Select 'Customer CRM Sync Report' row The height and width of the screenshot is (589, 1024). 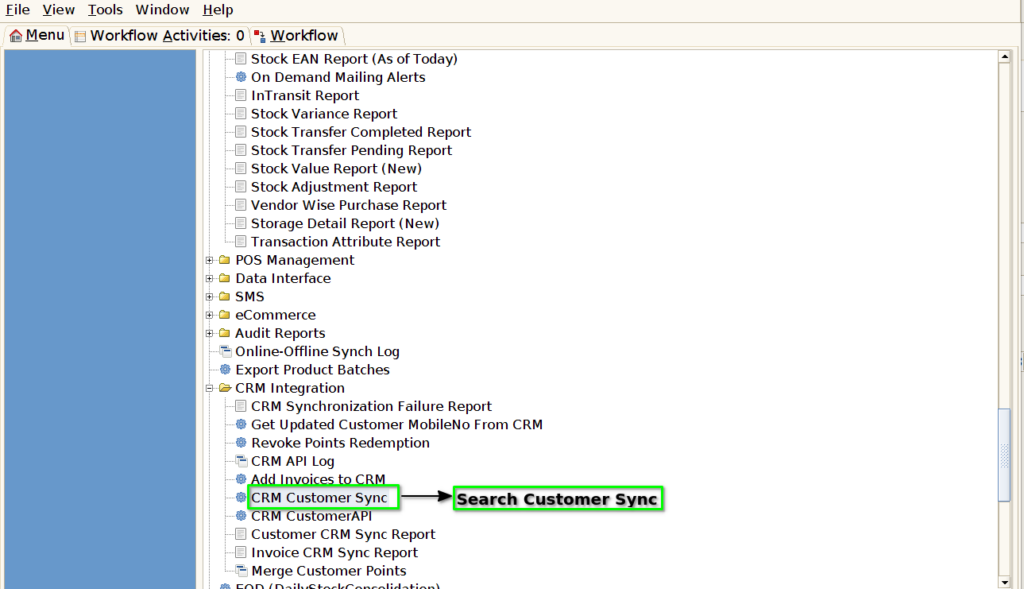pos(343,534)
